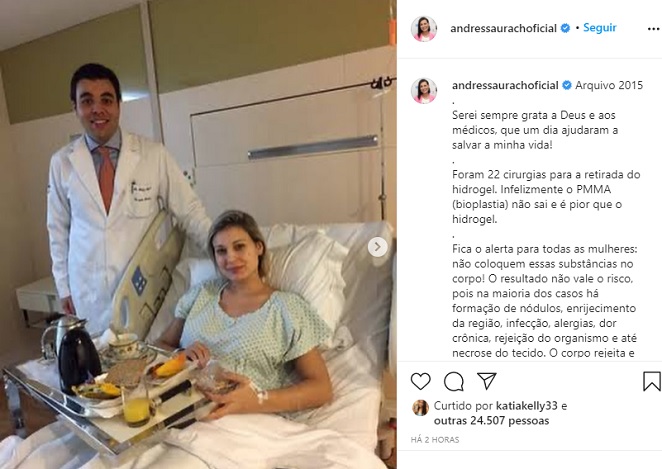Go to the next photo with the carousel arrow

pyautogui.click(x=377, y=247)
